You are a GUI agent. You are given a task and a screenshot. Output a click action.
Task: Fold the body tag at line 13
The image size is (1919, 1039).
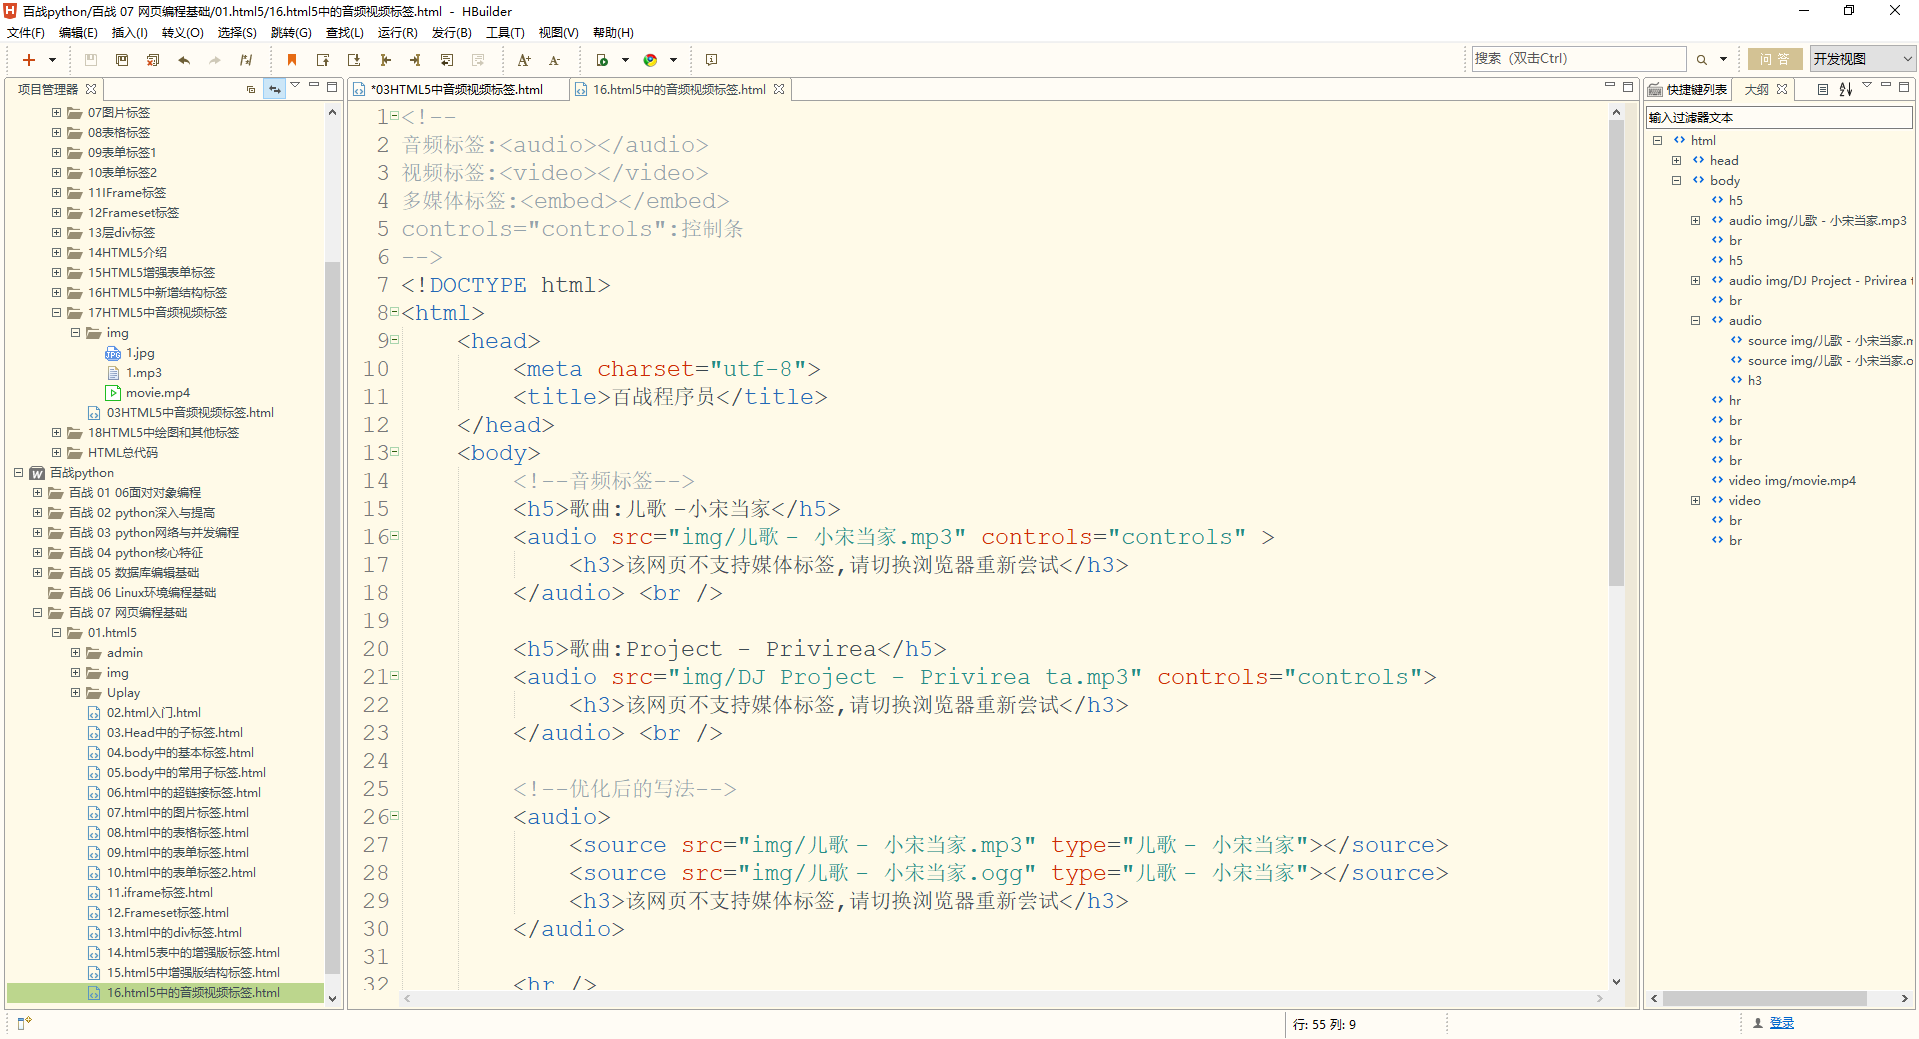pyautogui.click(x=395, y=452)
